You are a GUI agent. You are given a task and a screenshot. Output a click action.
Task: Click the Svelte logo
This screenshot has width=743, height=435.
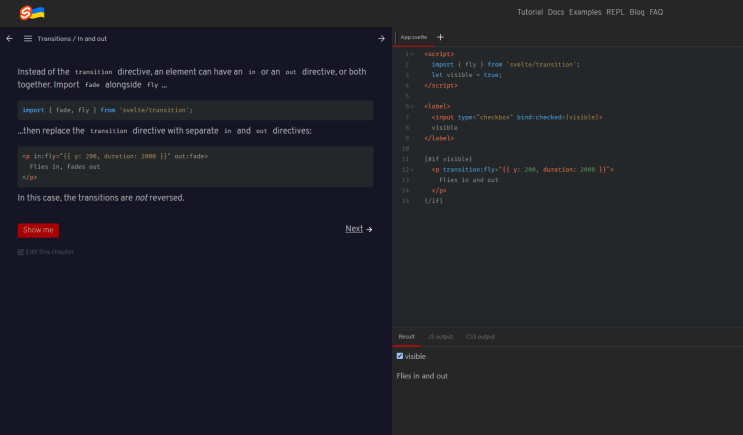[x=32, y=12]
